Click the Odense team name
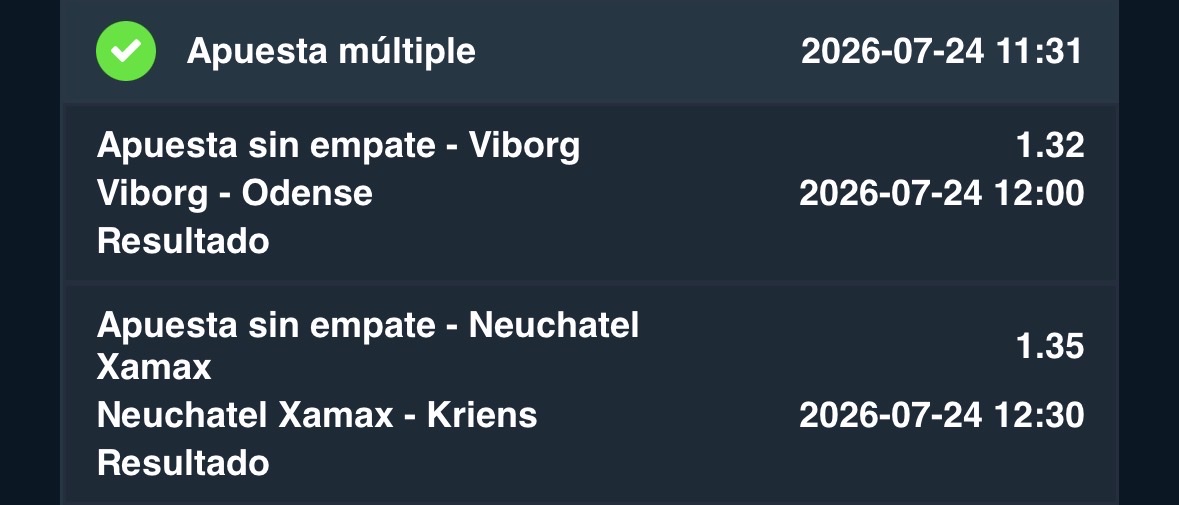 click(x=307, y=193)
